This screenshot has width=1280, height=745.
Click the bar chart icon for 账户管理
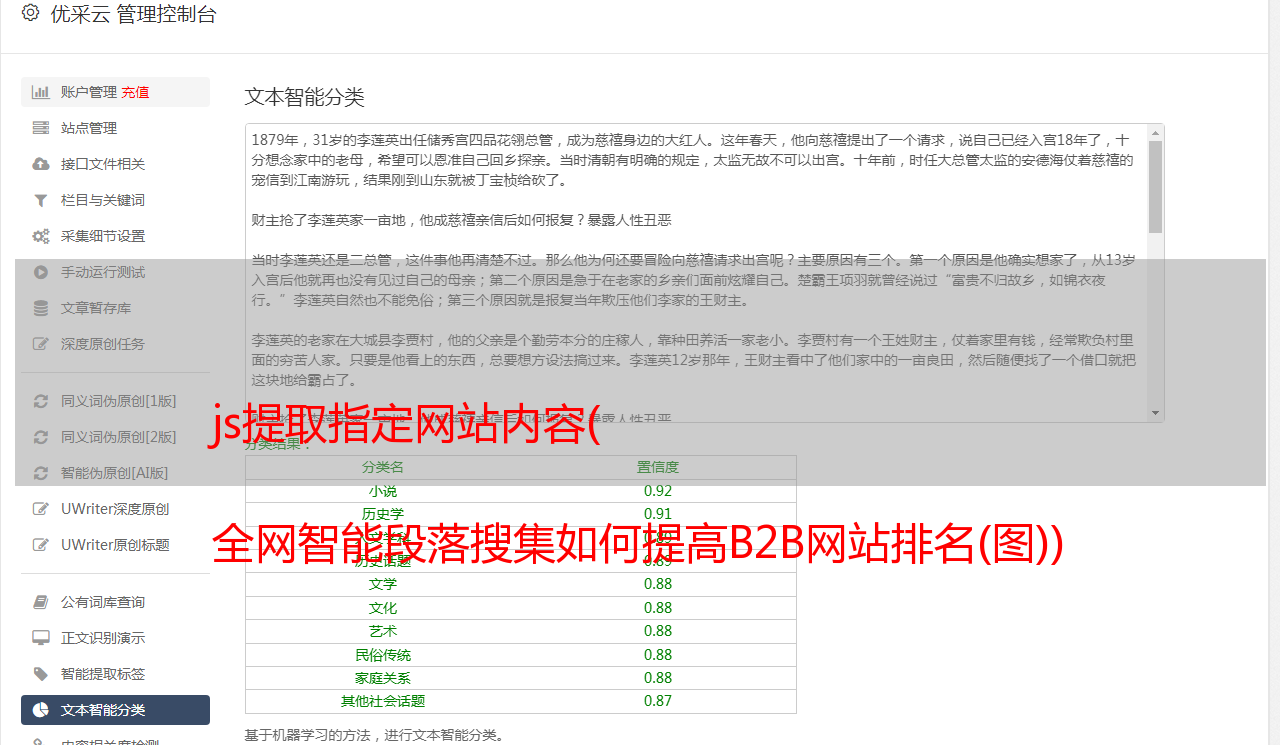point(41,92)
